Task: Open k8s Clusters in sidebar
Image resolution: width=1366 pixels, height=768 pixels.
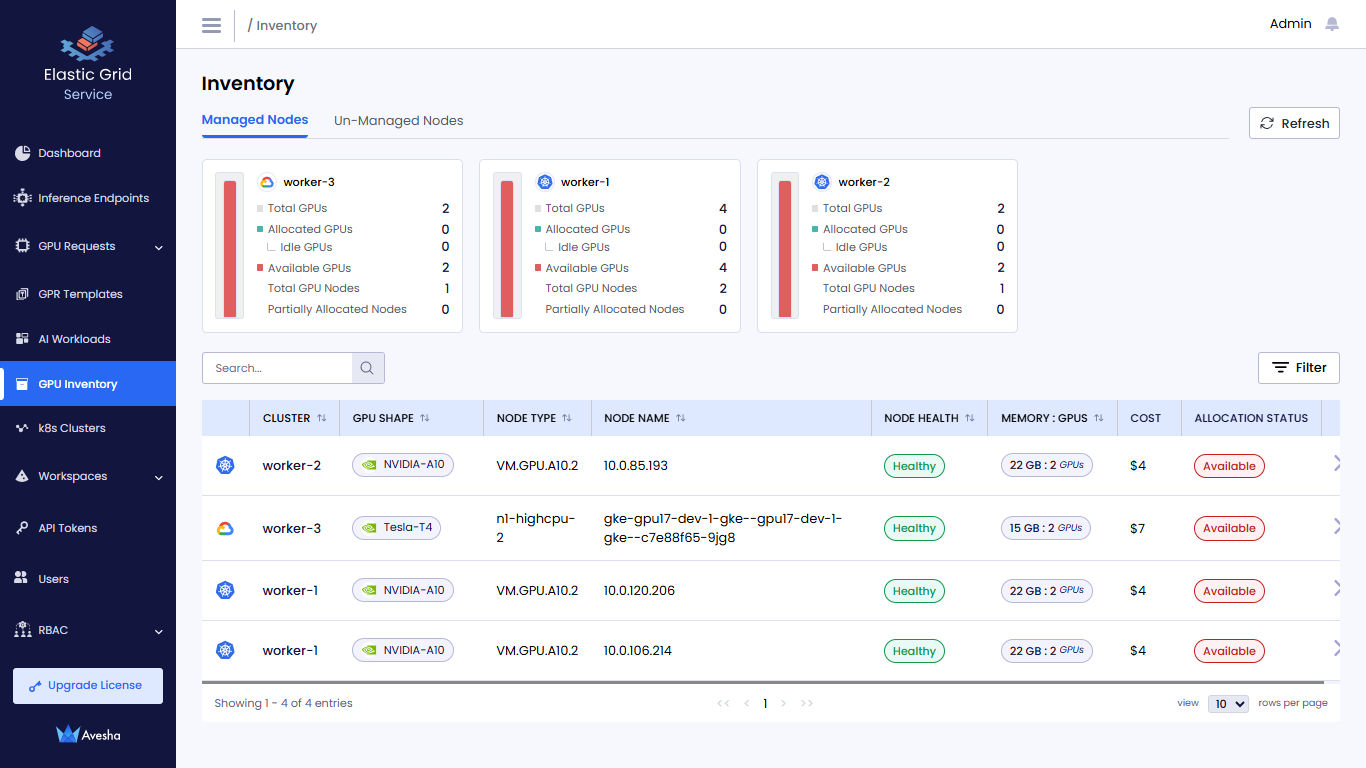Action: 71,428
